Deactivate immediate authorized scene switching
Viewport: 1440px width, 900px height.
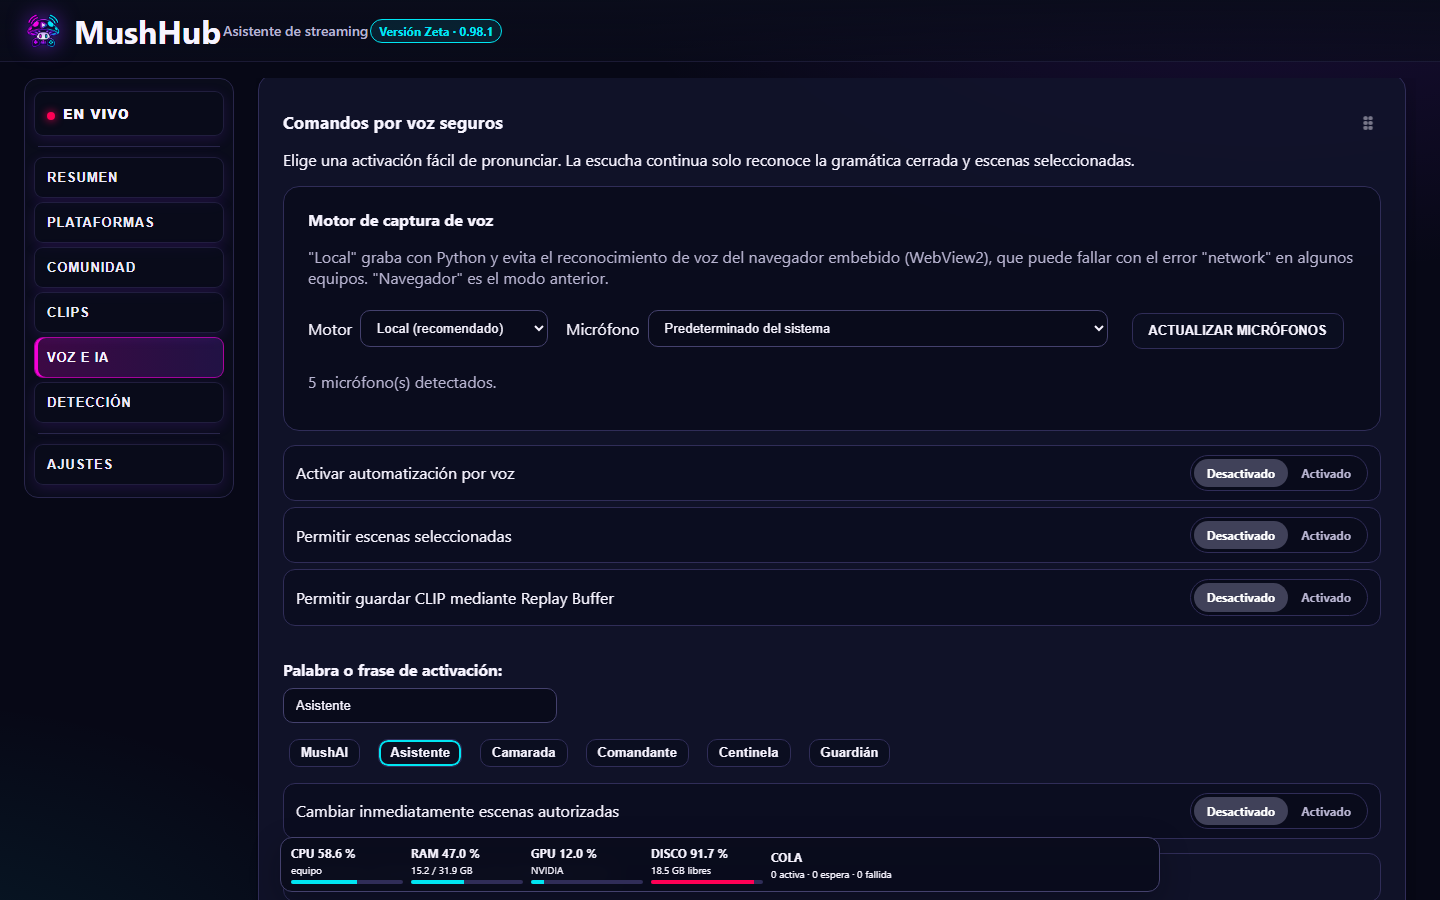pos(1240,812)
